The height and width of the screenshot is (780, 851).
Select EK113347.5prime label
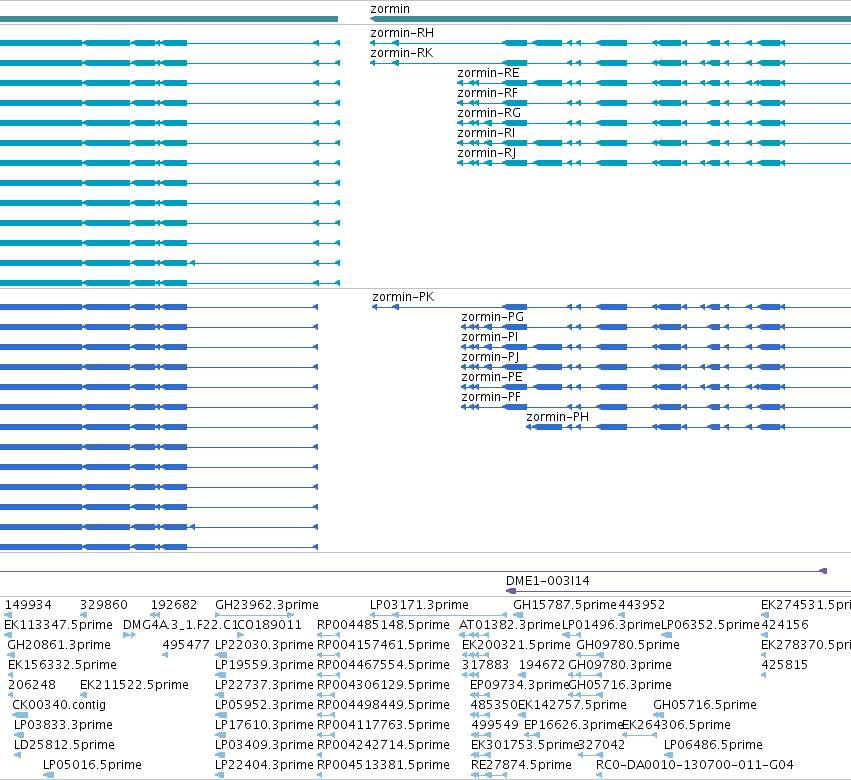[x=58, y=625]
